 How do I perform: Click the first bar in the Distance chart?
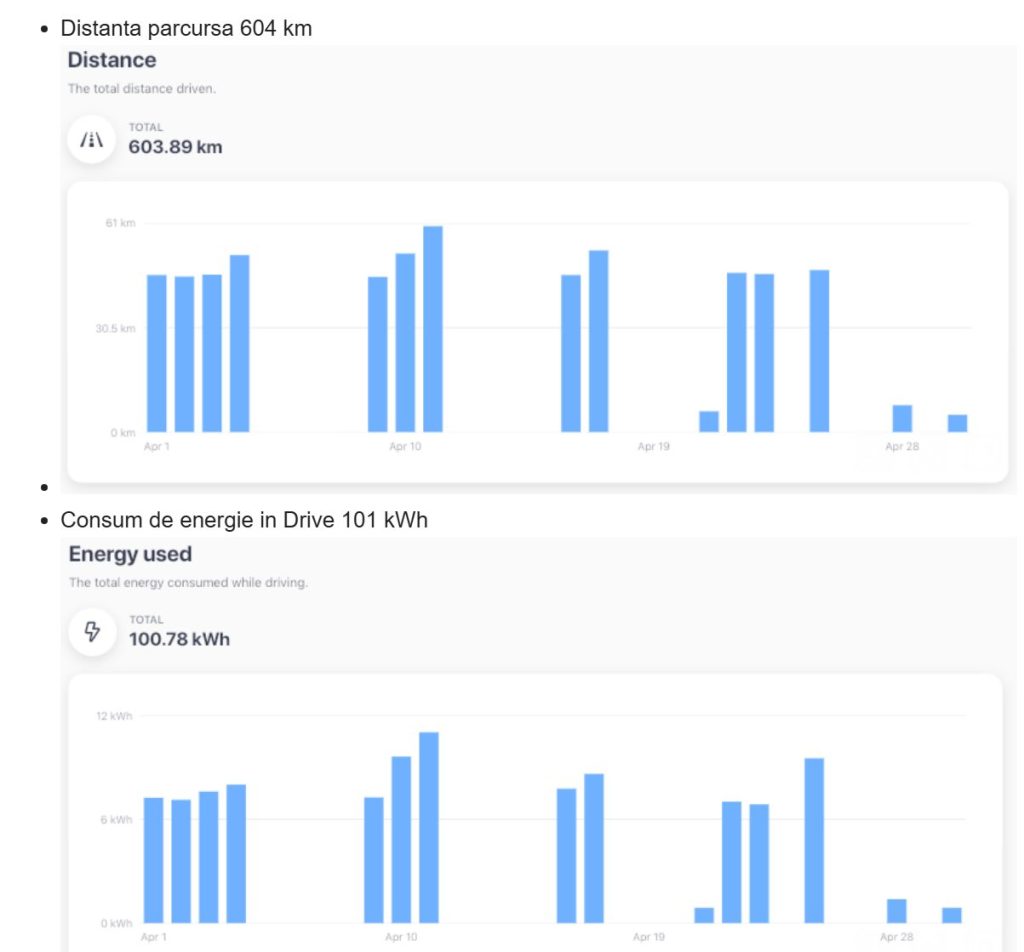point(157,353)
